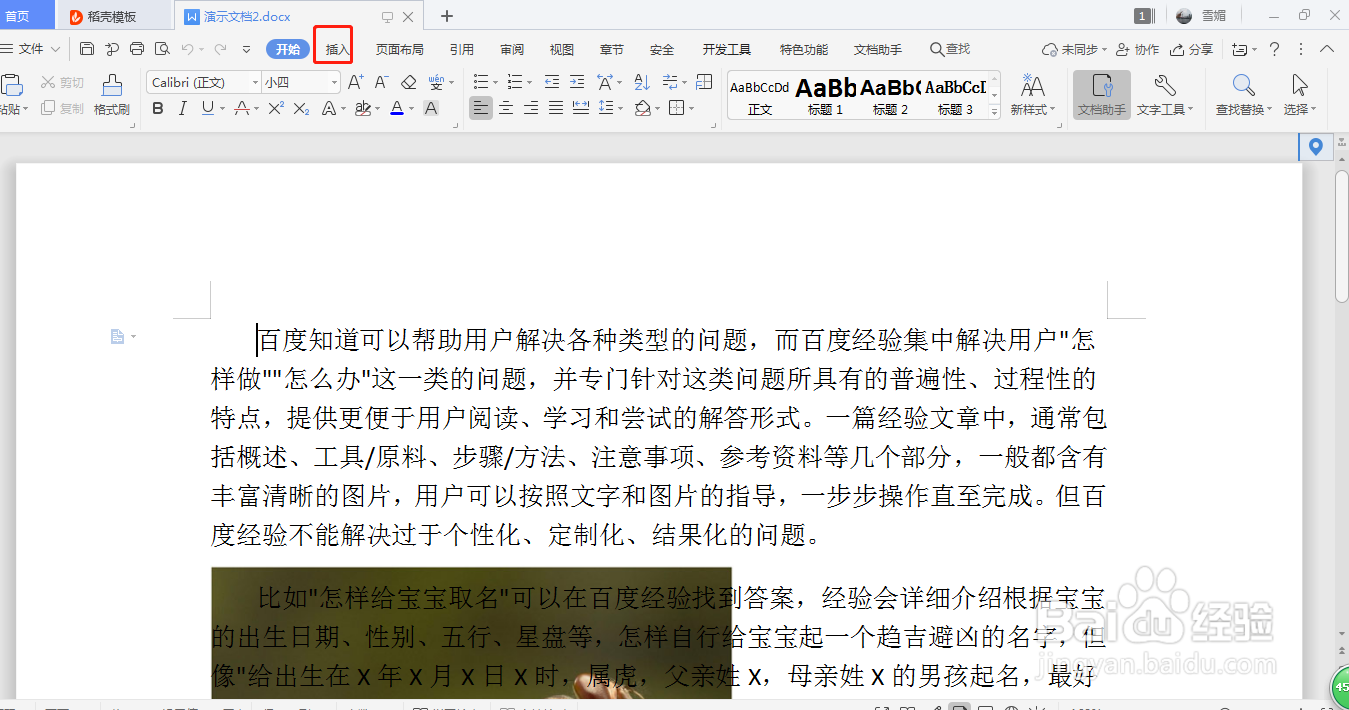Add a new document tab with plus
This screenshot has height=710, width=1349.
click(x=447, y=16)
